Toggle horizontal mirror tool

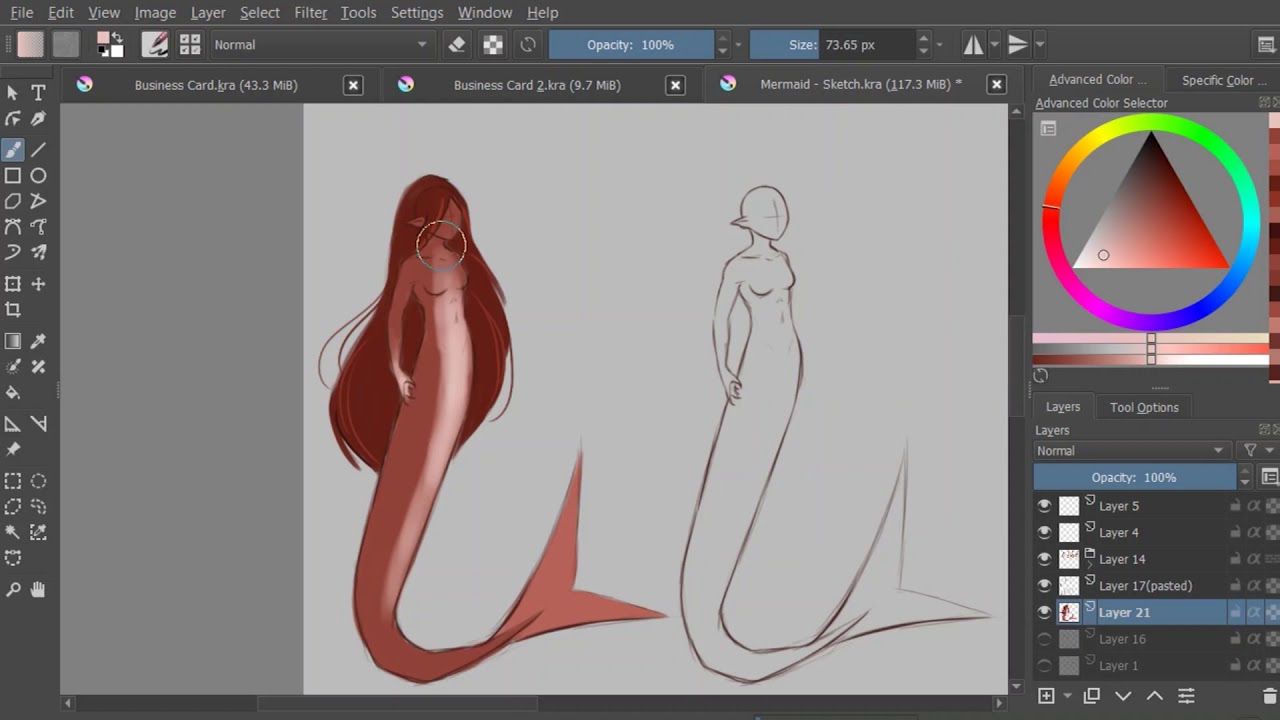[973, 44]
